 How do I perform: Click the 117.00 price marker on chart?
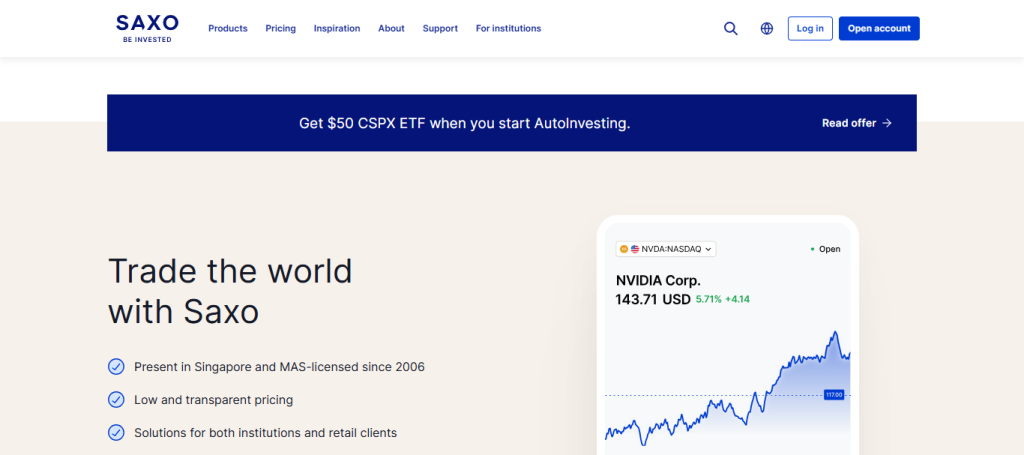(x=834, y=395)
